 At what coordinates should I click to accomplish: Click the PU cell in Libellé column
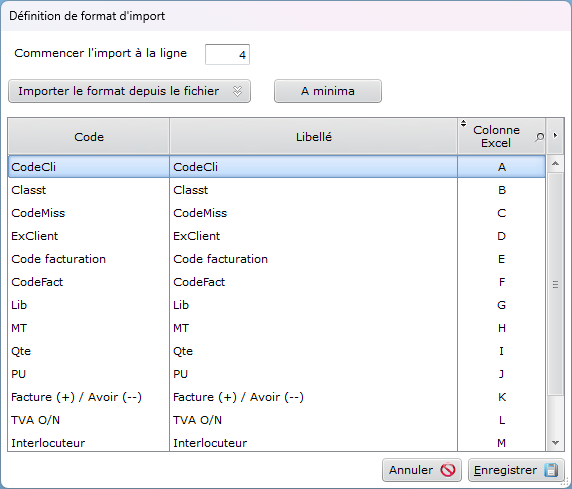click(x=313, y=374)
